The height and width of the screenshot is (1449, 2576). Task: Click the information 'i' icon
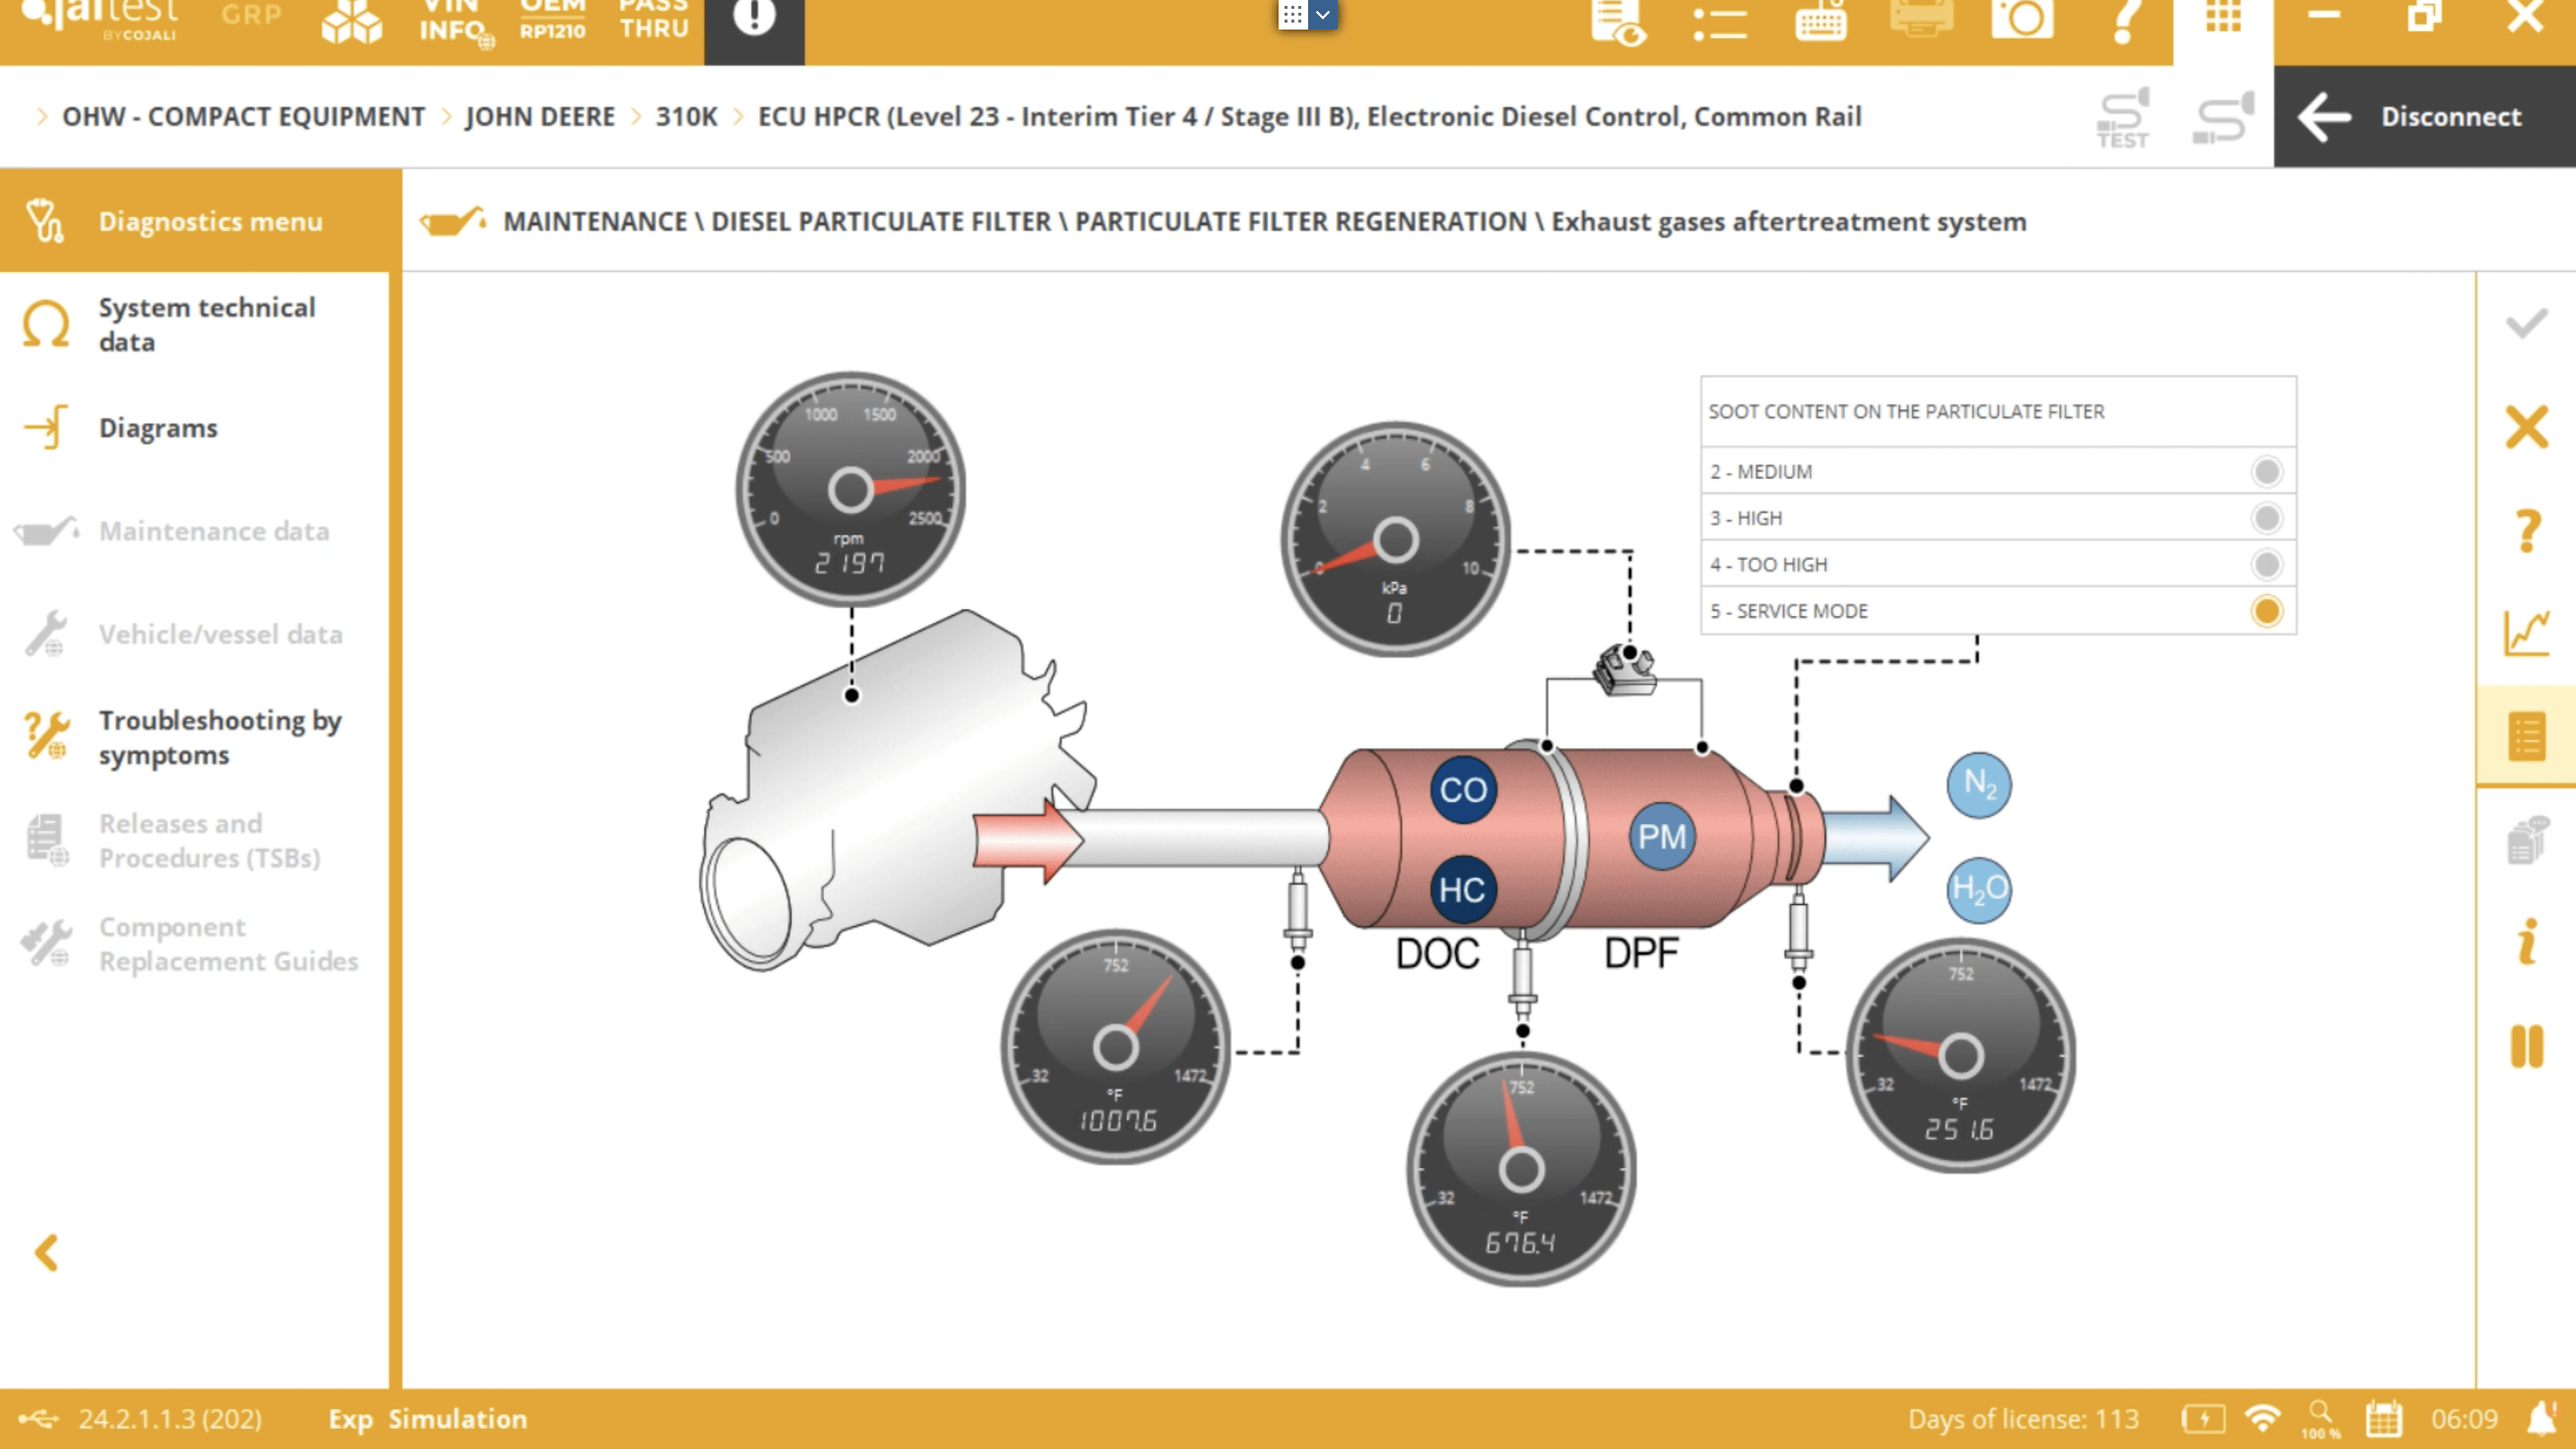tap(2526, 942)
